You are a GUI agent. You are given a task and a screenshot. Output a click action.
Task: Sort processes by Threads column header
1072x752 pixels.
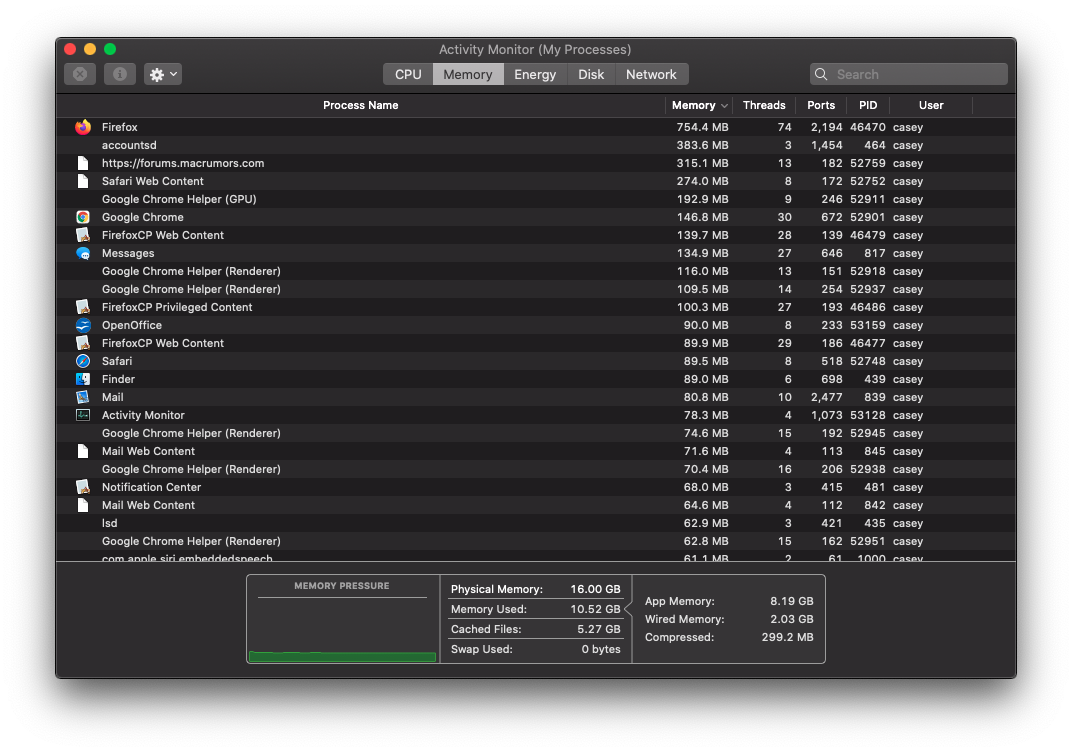pos(764,105)
